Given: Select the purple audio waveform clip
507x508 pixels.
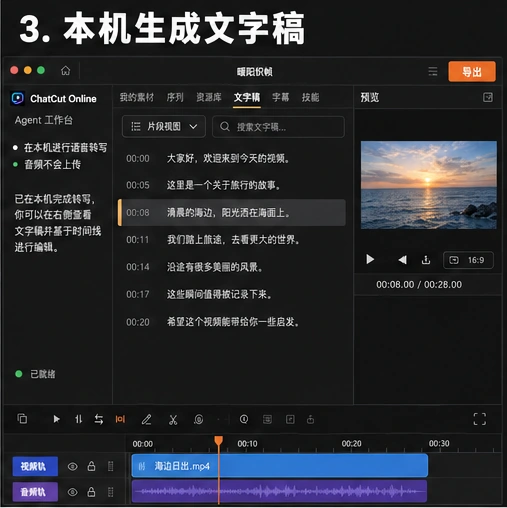Looking at the screenshot, I should point(279,491).
